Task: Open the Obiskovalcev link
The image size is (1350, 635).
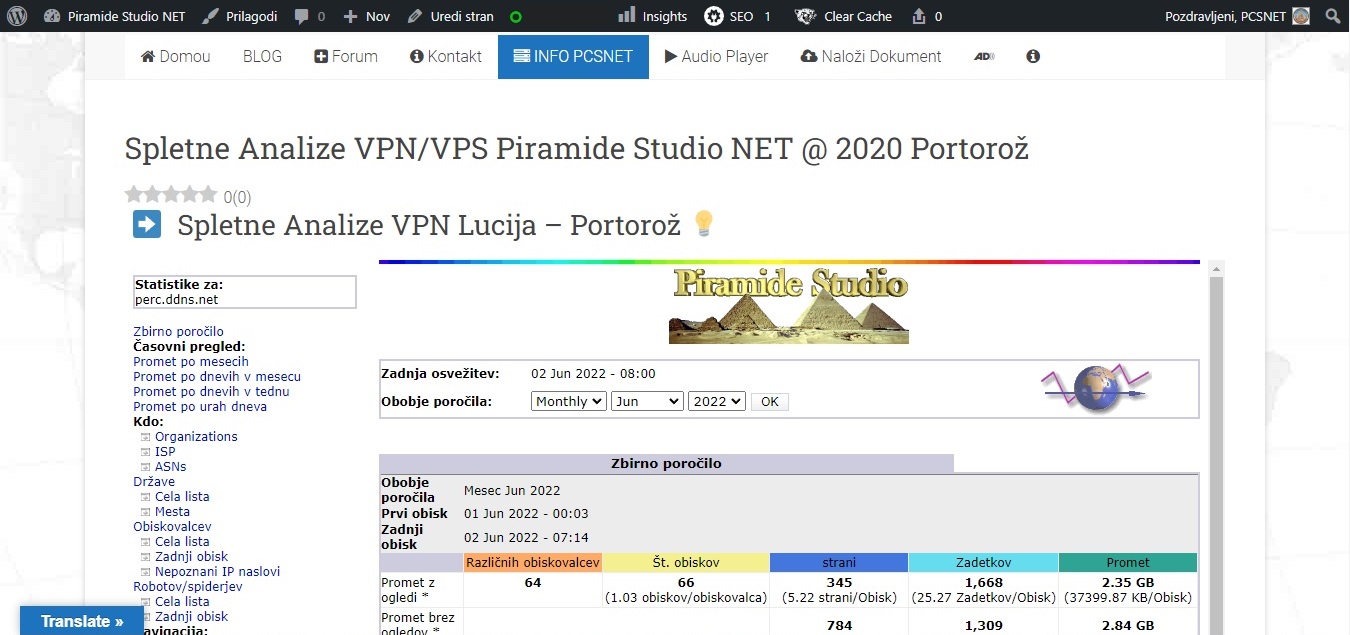Action: (172, 527)
